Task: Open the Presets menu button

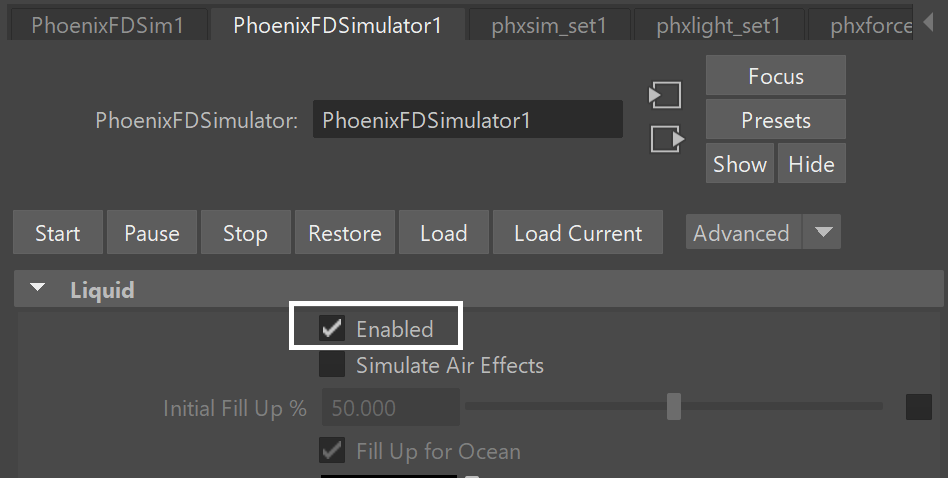Action: point(776,120)
